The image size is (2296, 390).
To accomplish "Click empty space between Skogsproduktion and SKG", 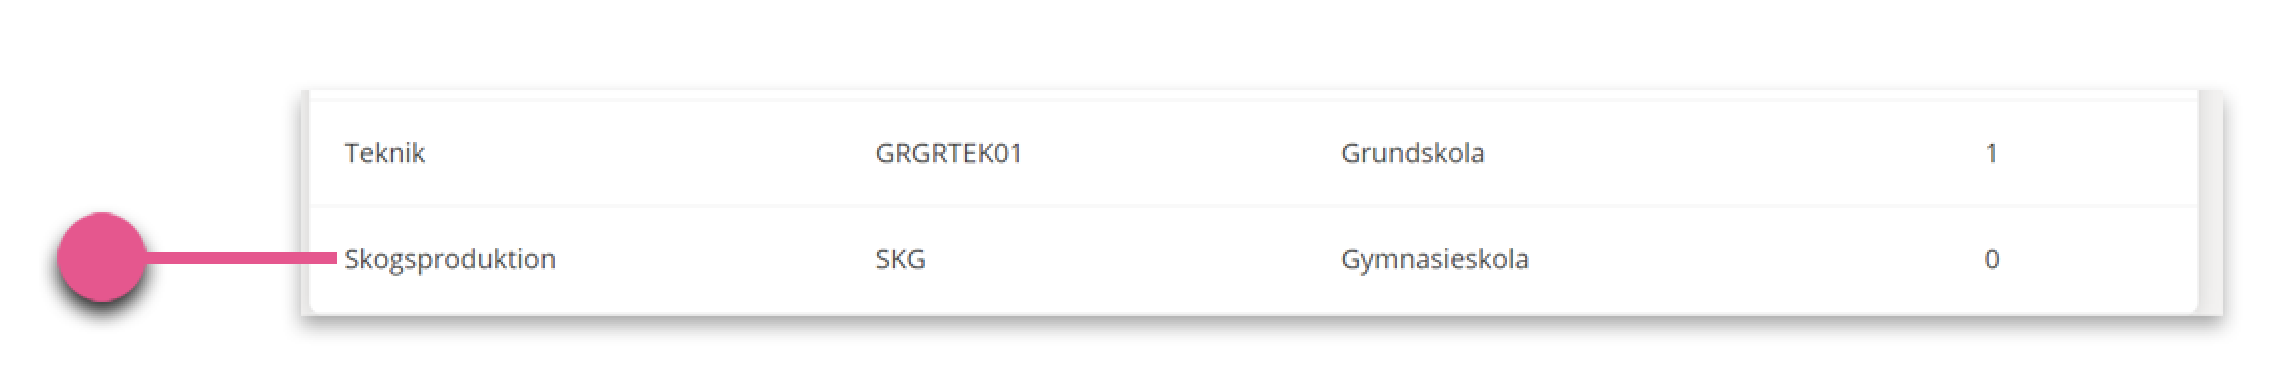I will (715, 259).
